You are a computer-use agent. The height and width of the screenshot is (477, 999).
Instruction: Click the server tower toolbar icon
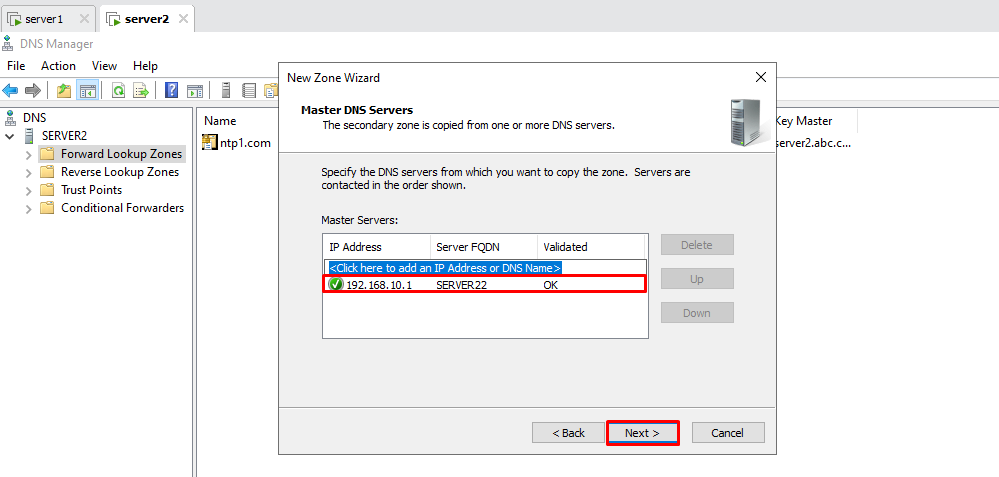(x=226, y=90)
